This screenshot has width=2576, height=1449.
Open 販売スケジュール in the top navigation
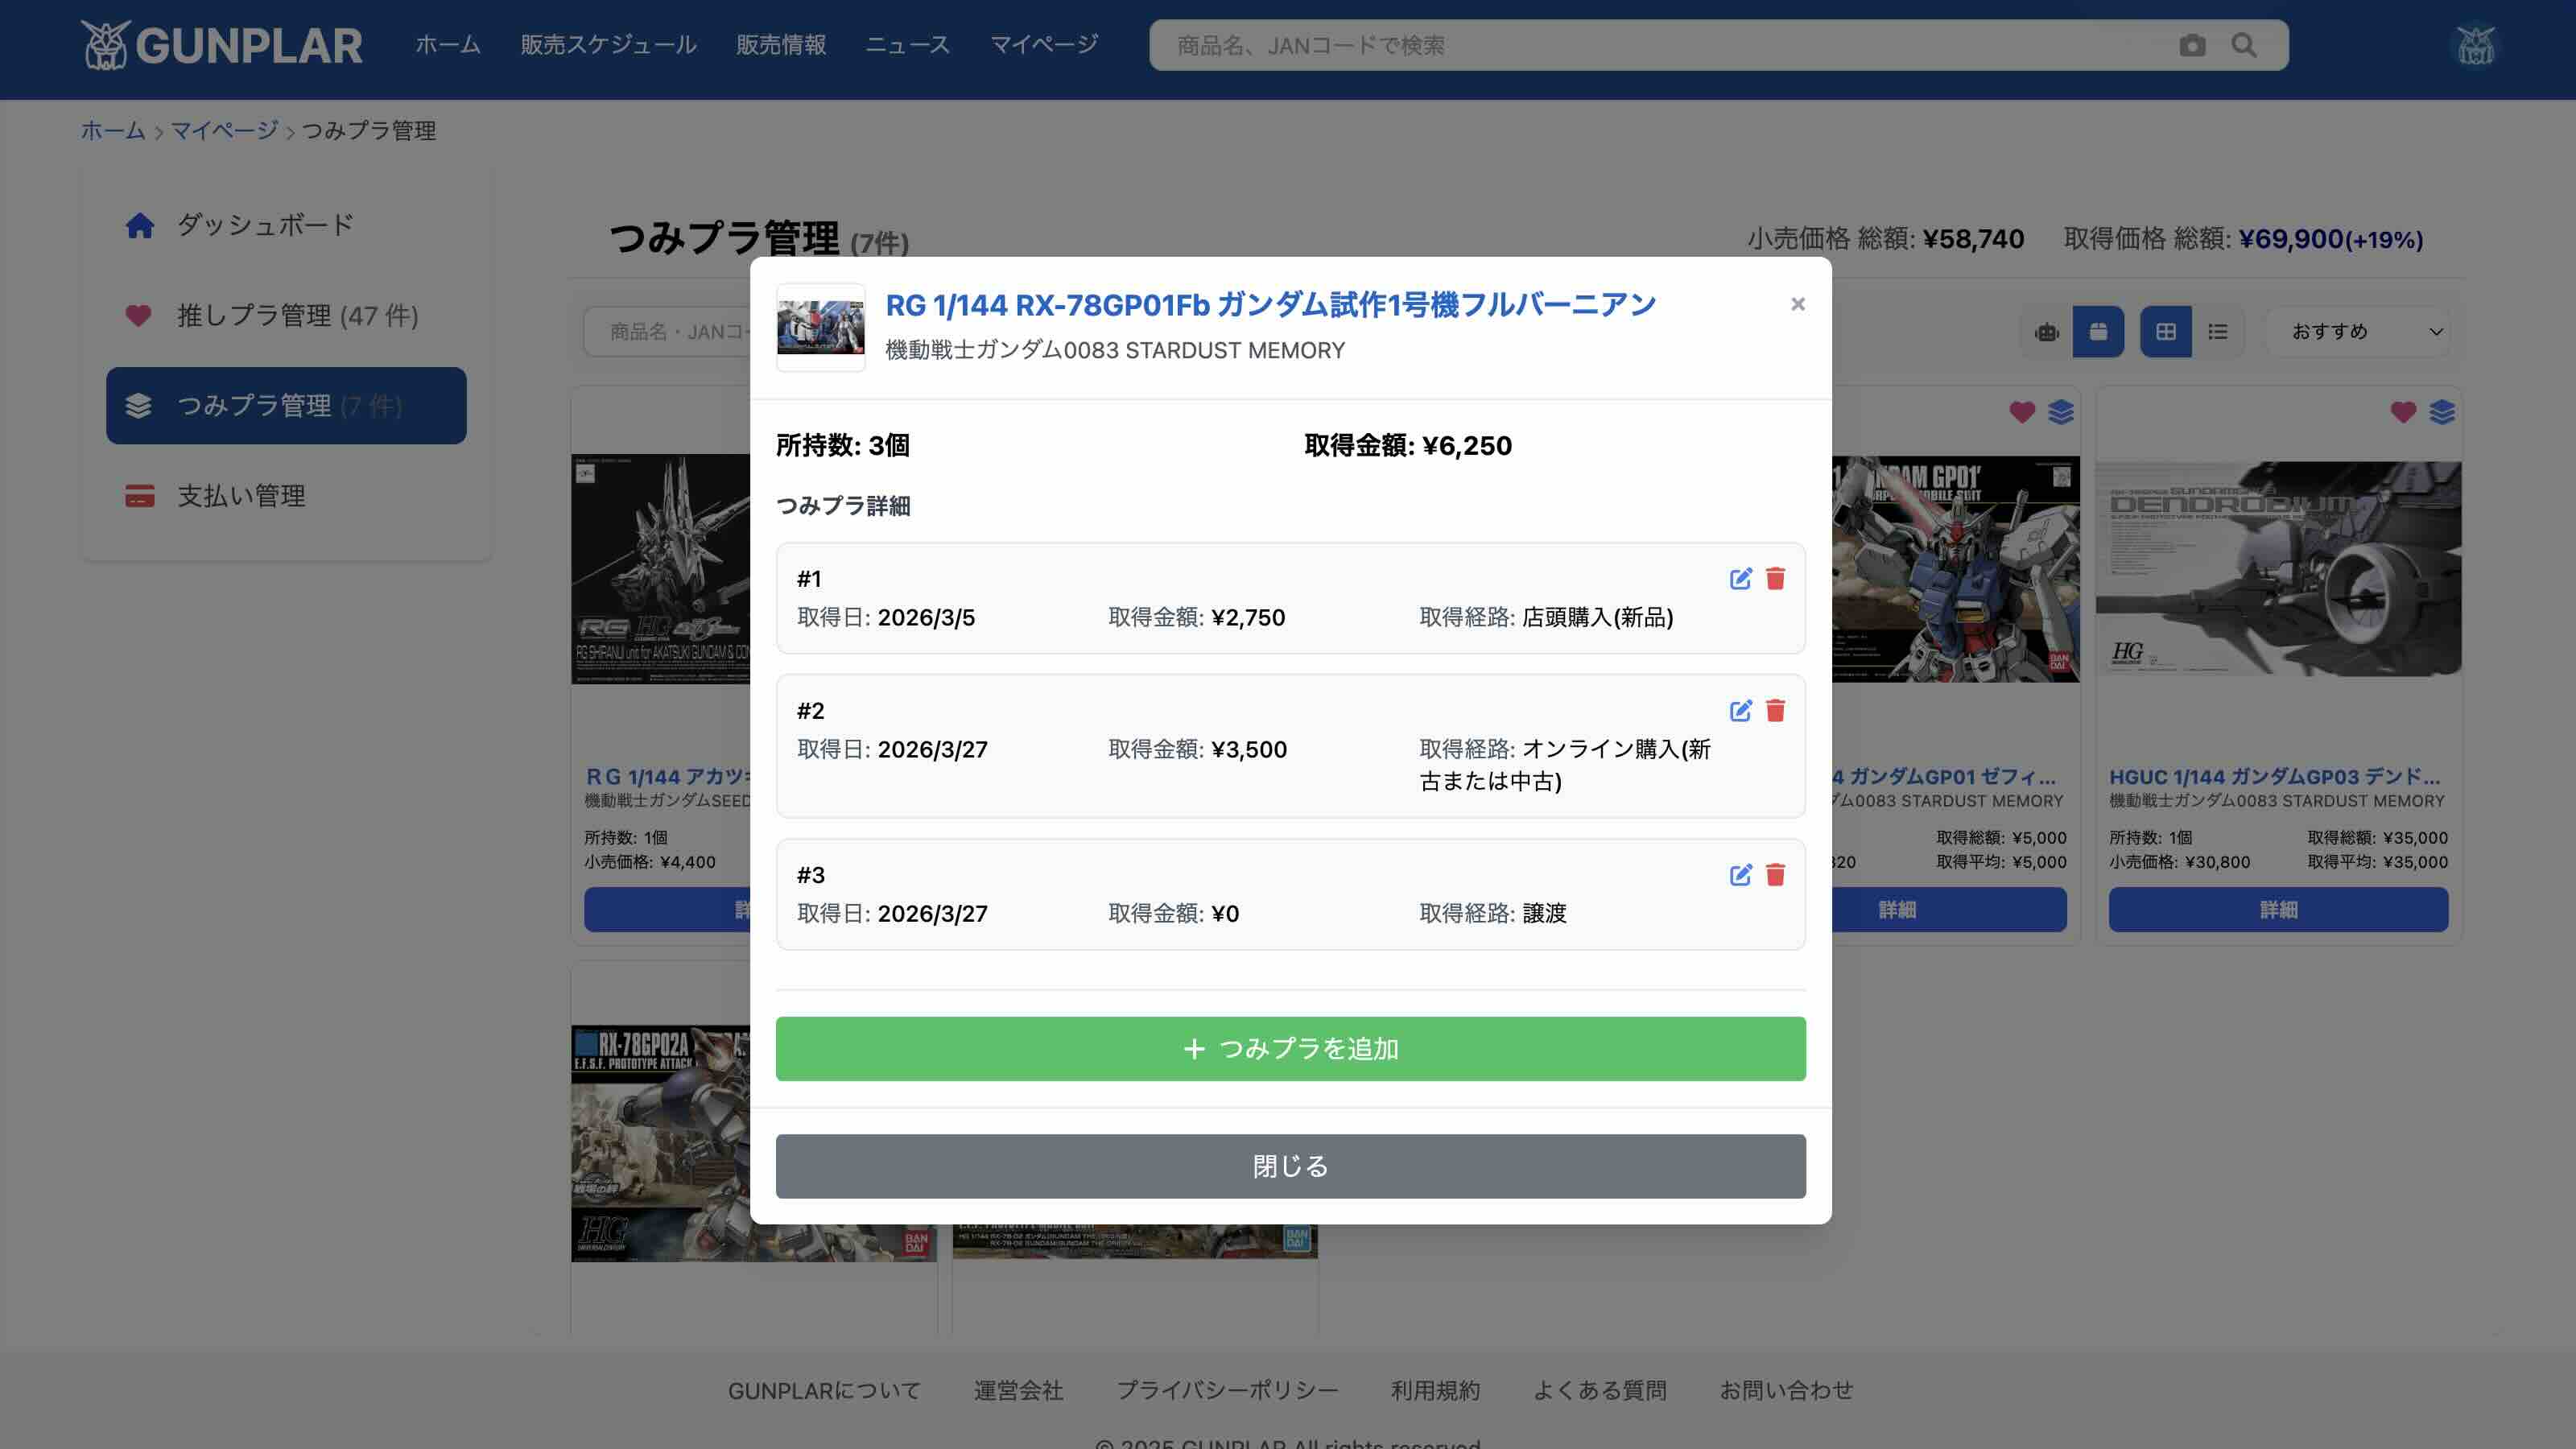[608, 45]
